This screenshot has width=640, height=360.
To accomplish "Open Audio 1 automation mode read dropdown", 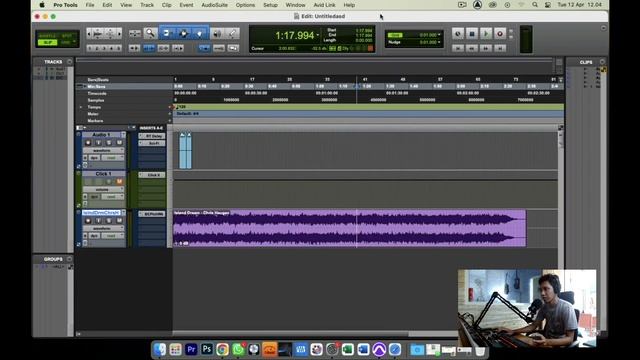I will tap(112, 158).
